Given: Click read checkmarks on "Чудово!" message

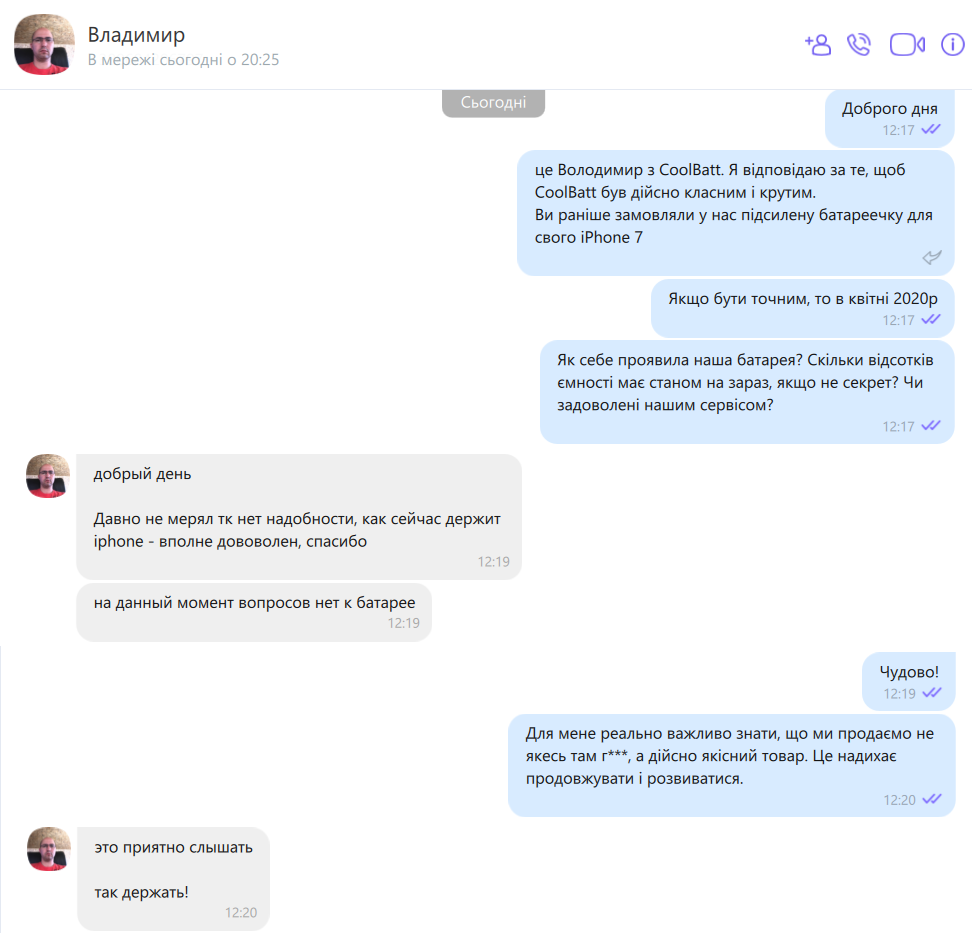Looking at the screenshot, I should pyautogui.click(x=932, y=693).
